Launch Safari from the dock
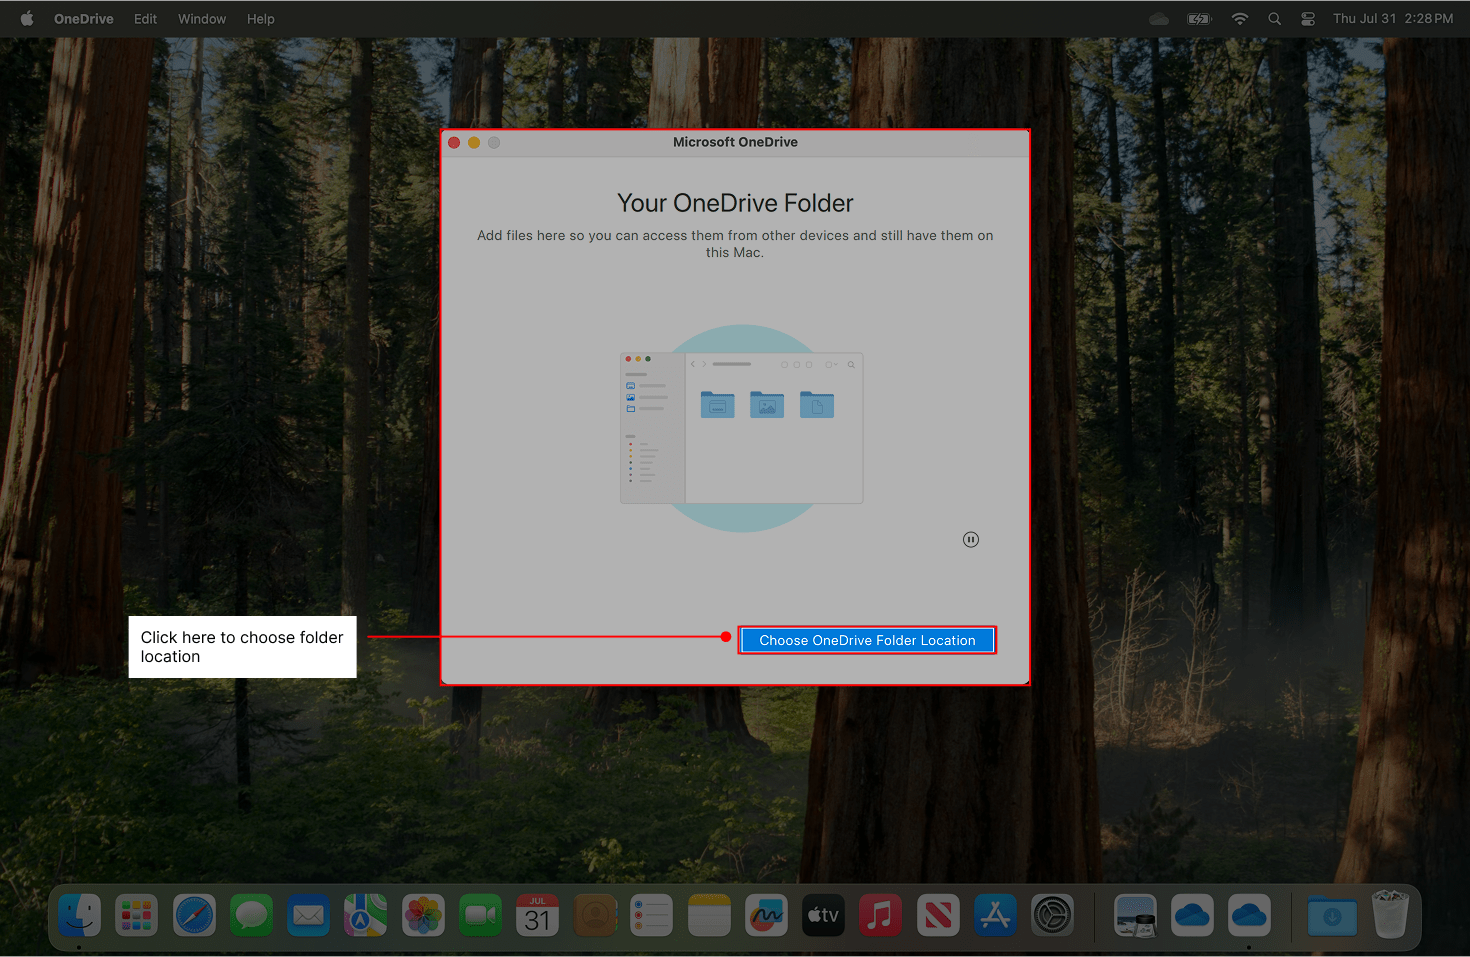 [194, 915]
